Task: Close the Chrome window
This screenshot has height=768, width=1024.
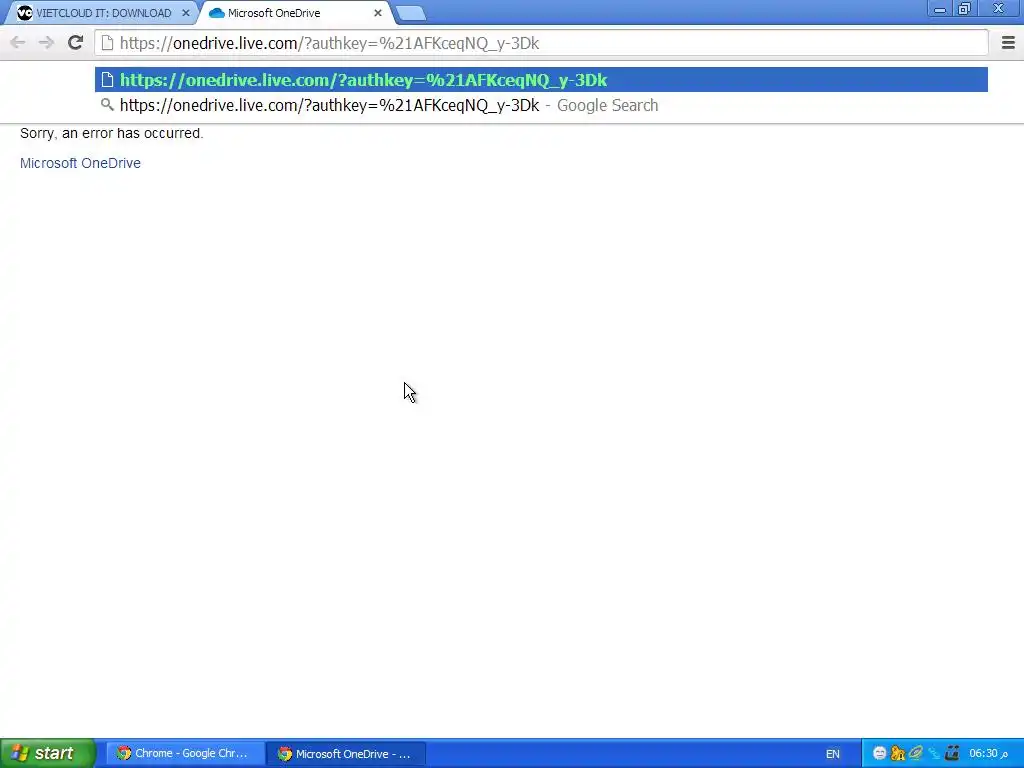Action: (x=999, y=9)
